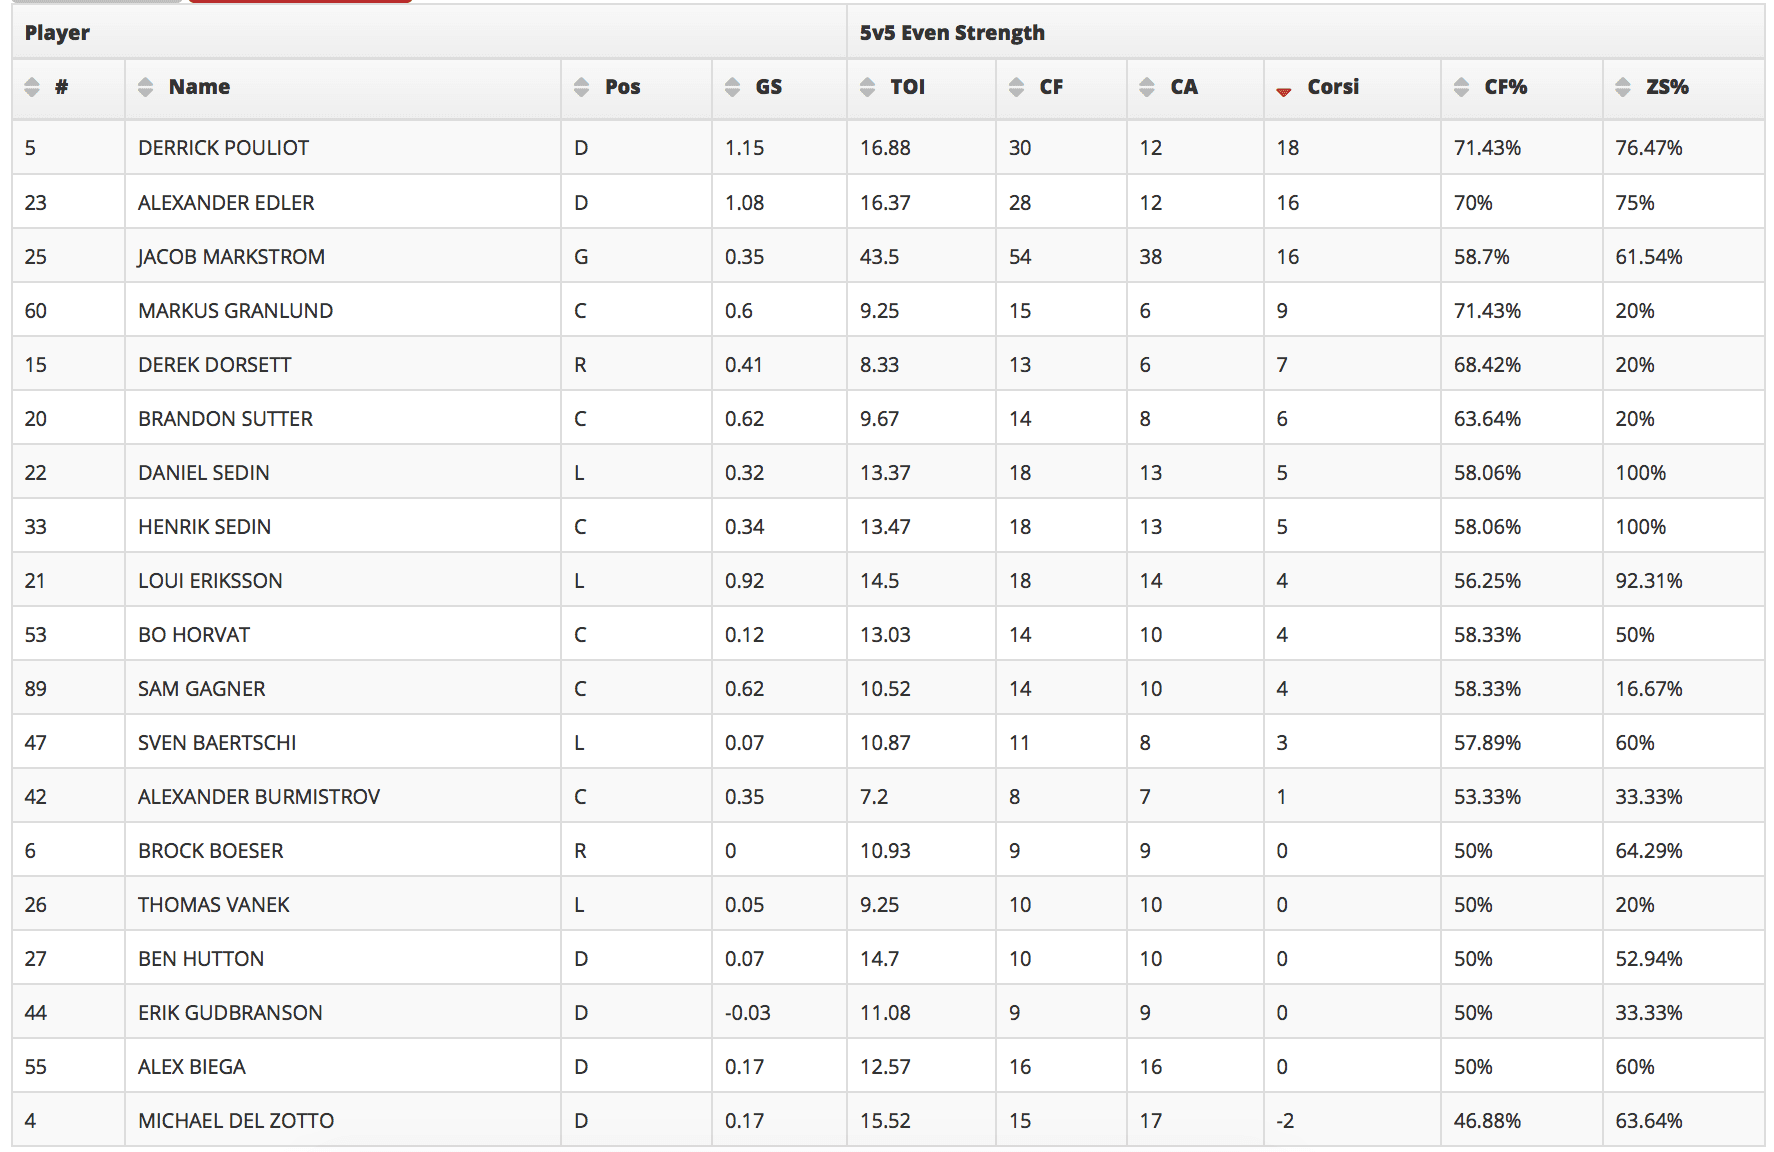Toggle the red descending arrow on Corsi
The height and width of the screenshot is (1152, 1774).
1284,91
